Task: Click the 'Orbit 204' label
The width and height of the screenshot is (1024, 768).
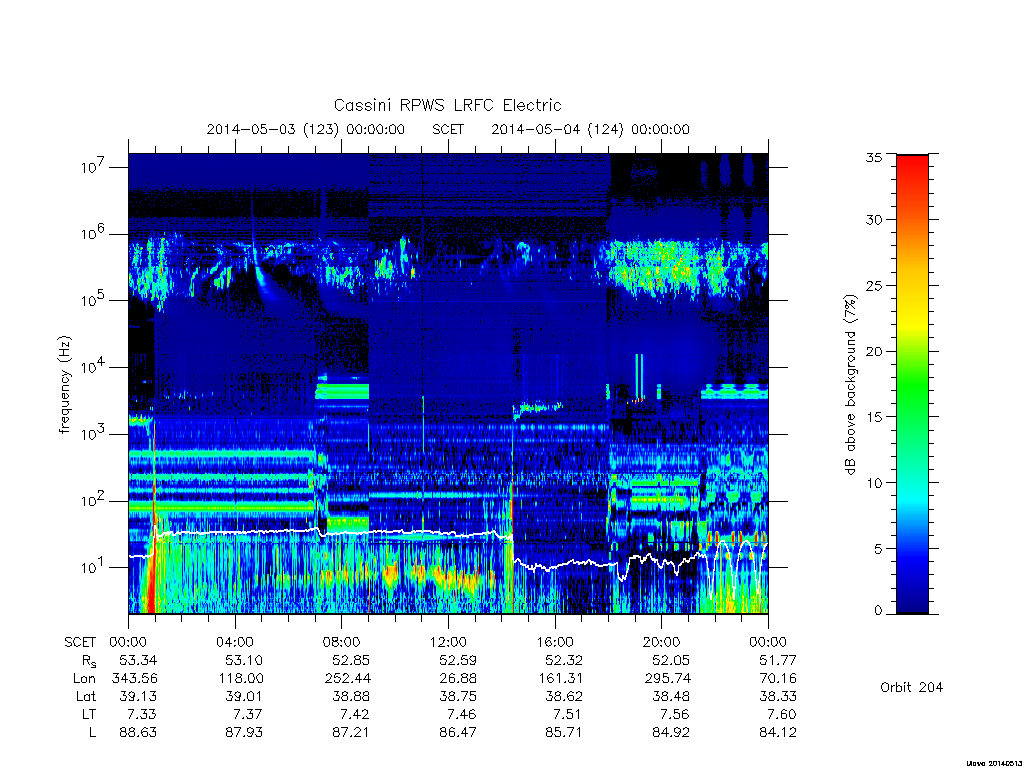Action: [912, 687]
